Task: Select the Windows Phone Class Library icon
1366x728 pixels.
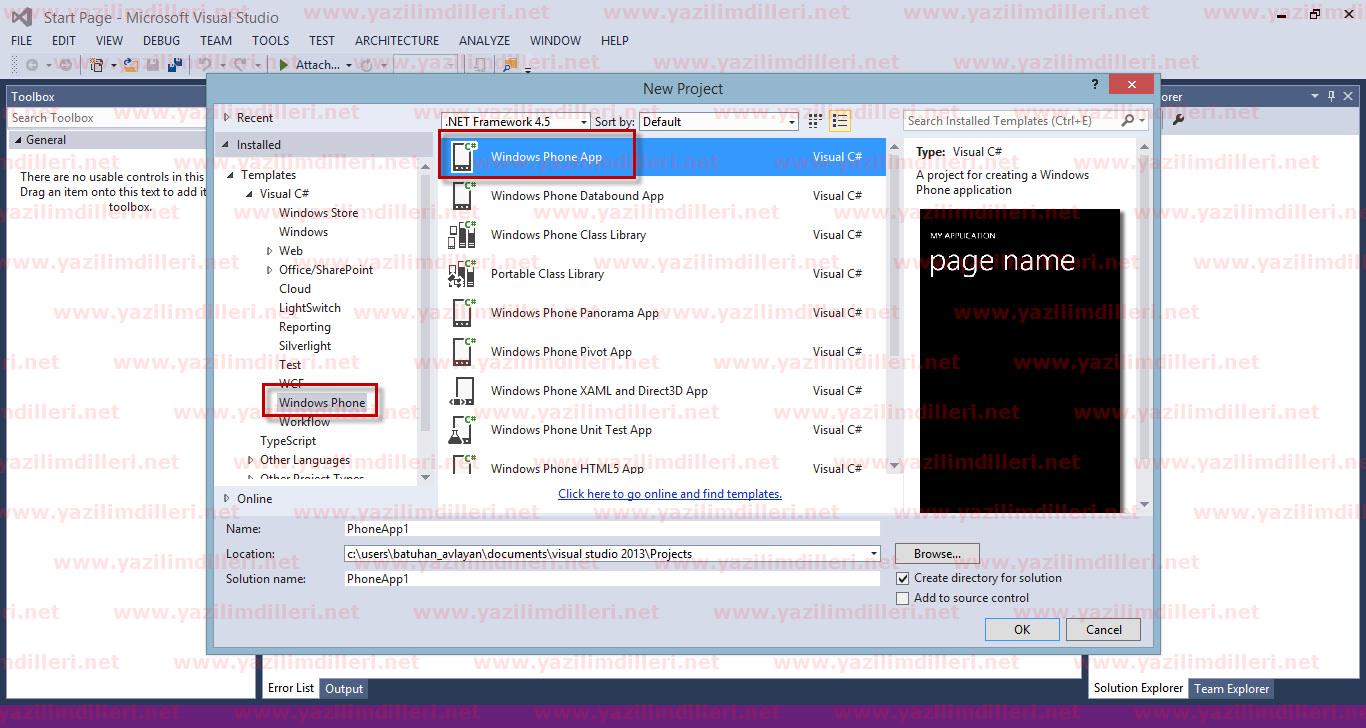Action: coord(462,235)
